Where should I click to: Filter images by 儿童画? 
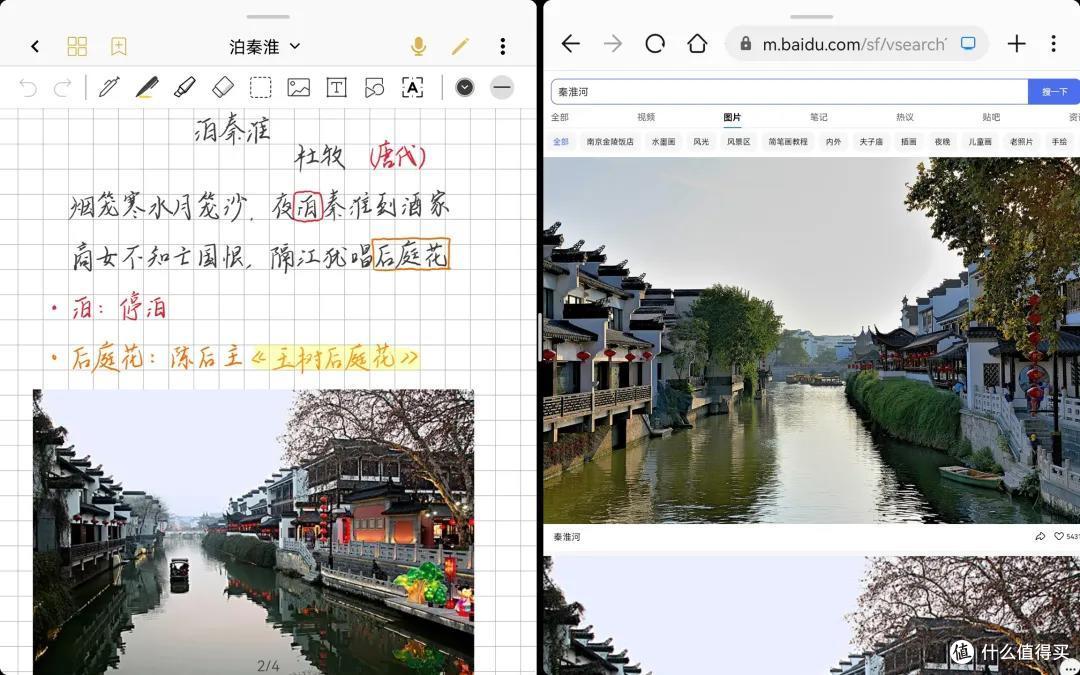(x=980, y=142)
